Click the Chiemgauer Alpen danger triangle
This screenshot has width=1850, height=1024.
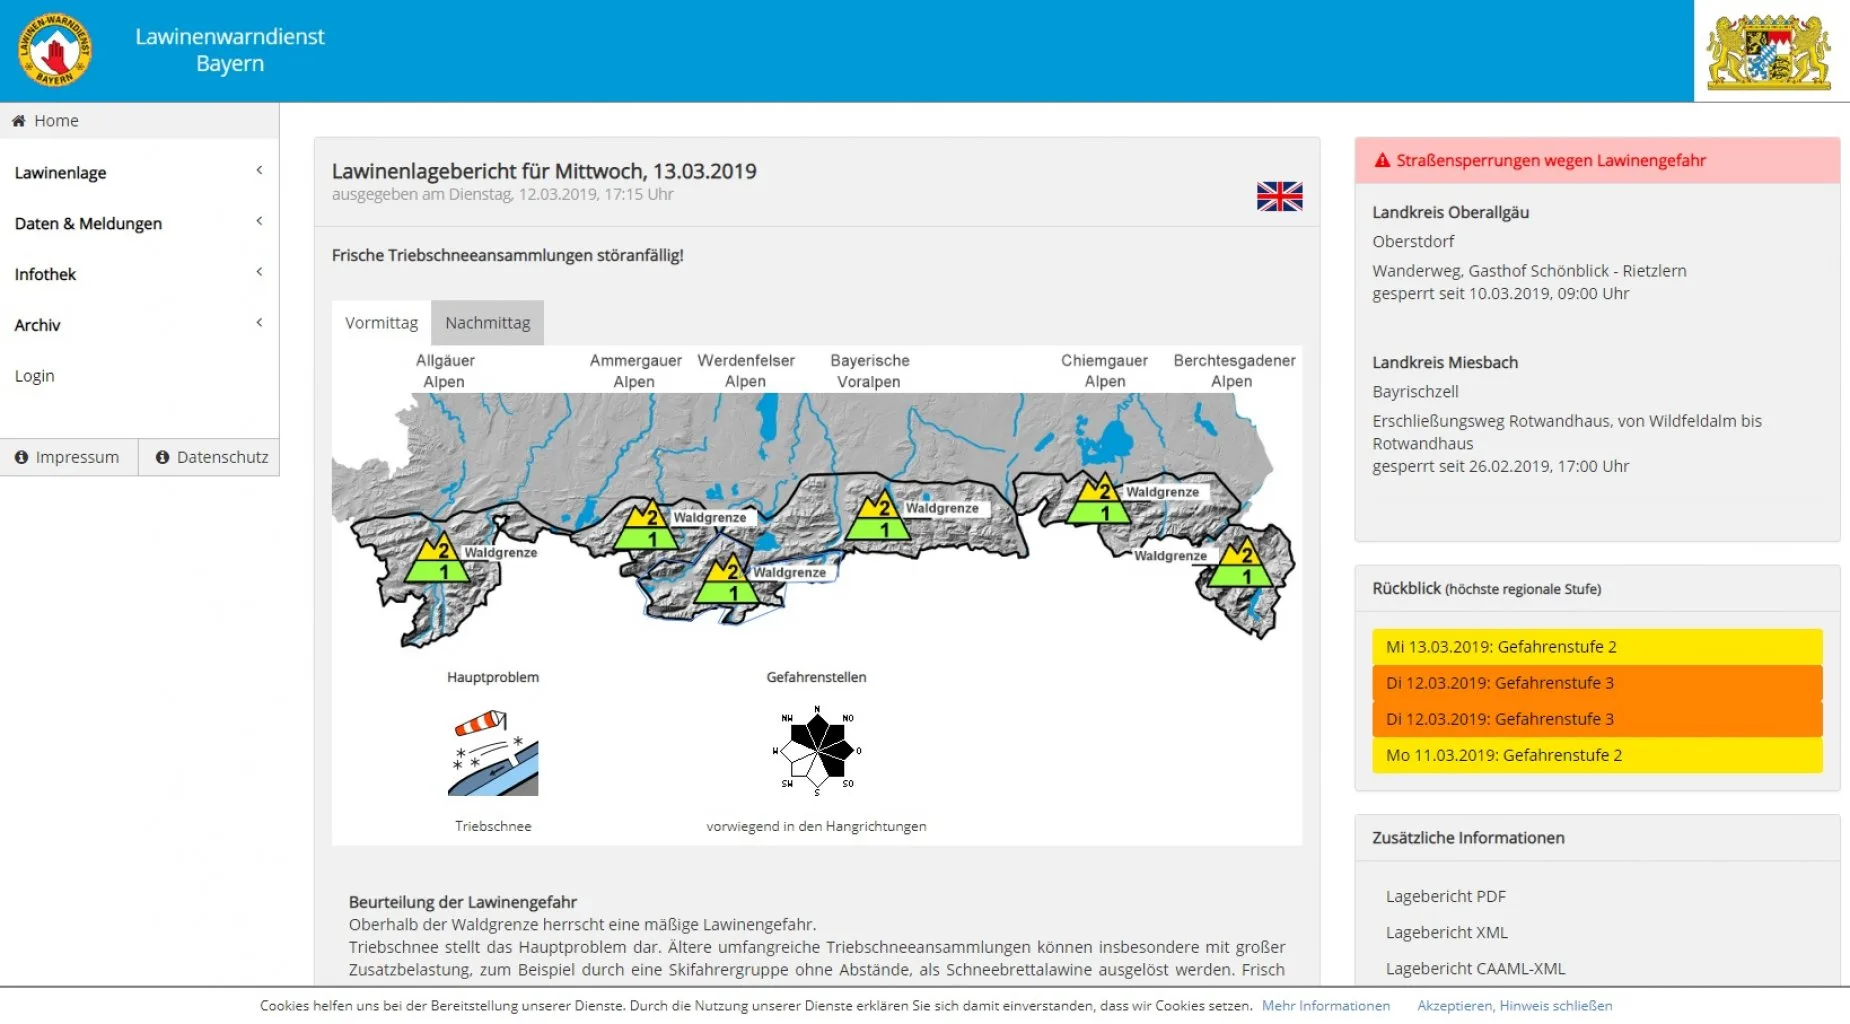click(1099, 501)
